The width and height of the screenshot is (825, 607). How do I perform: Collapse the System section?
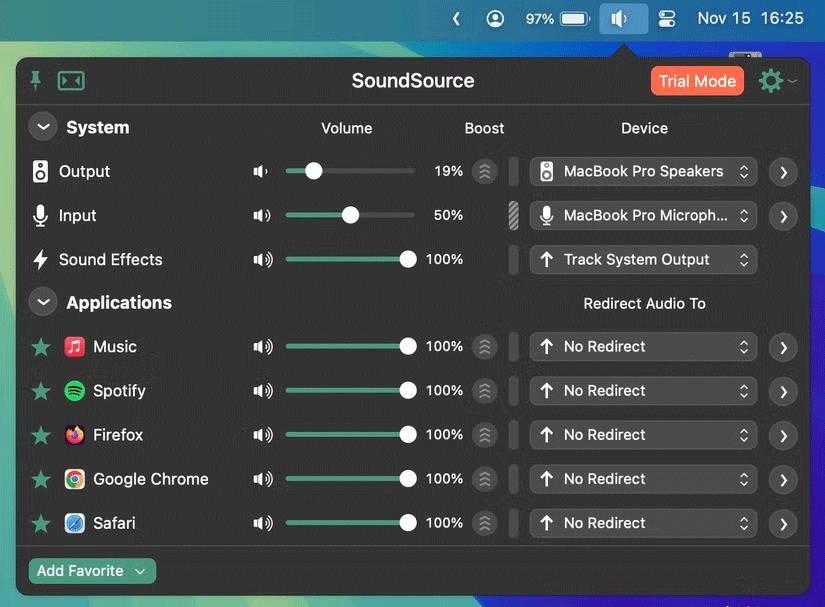click(x=42, y=127)
